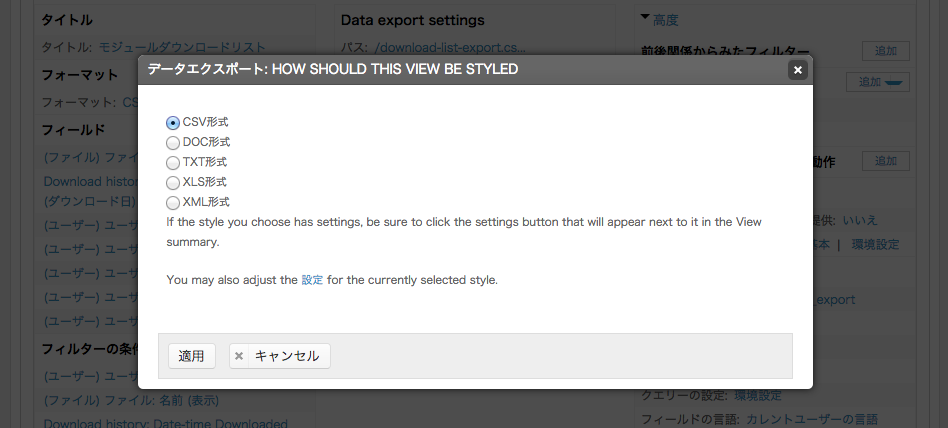Collapse the 高度 section triangle
948x428 pixels.
pos(645,18)
